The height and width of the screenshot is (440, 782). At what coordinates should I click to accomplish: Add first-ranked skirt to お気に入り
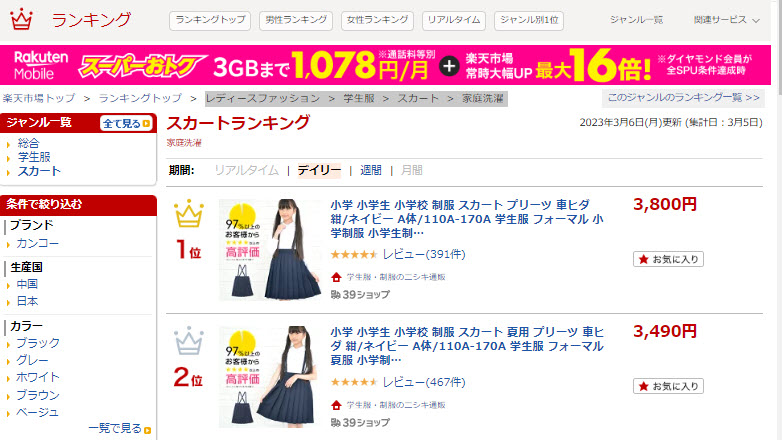click(668, 259)
